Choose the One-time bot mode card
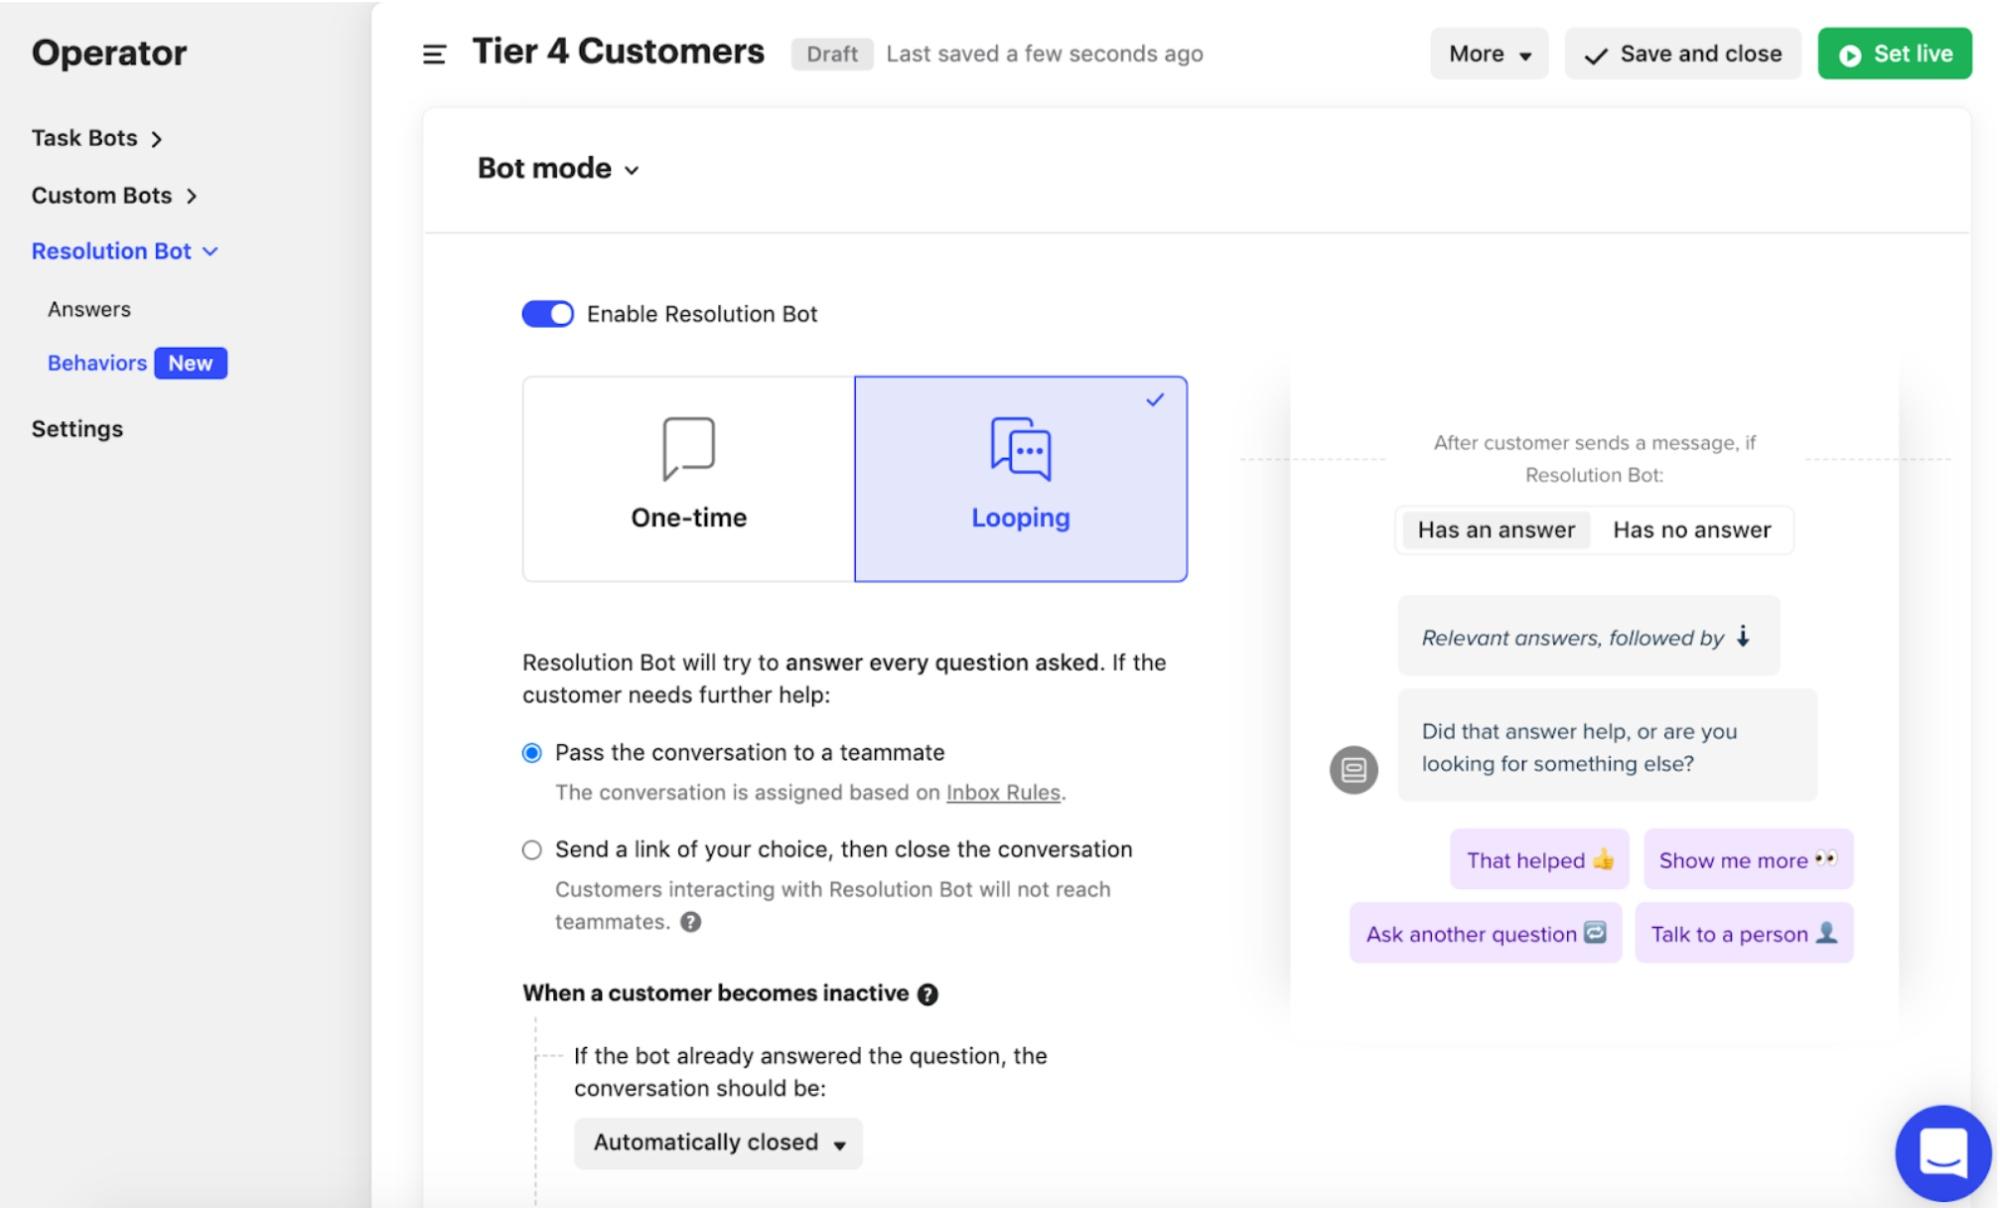 [689, 479]
